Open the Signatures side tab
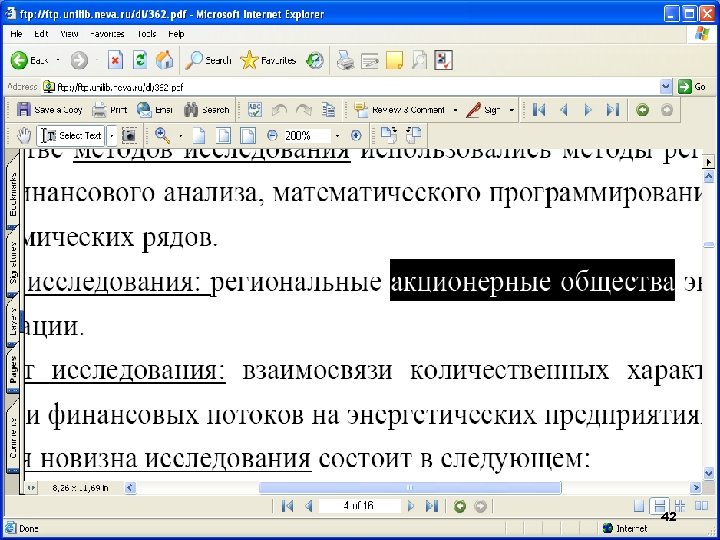This screenshot has width=720, height=540. (x=12, y=263)
